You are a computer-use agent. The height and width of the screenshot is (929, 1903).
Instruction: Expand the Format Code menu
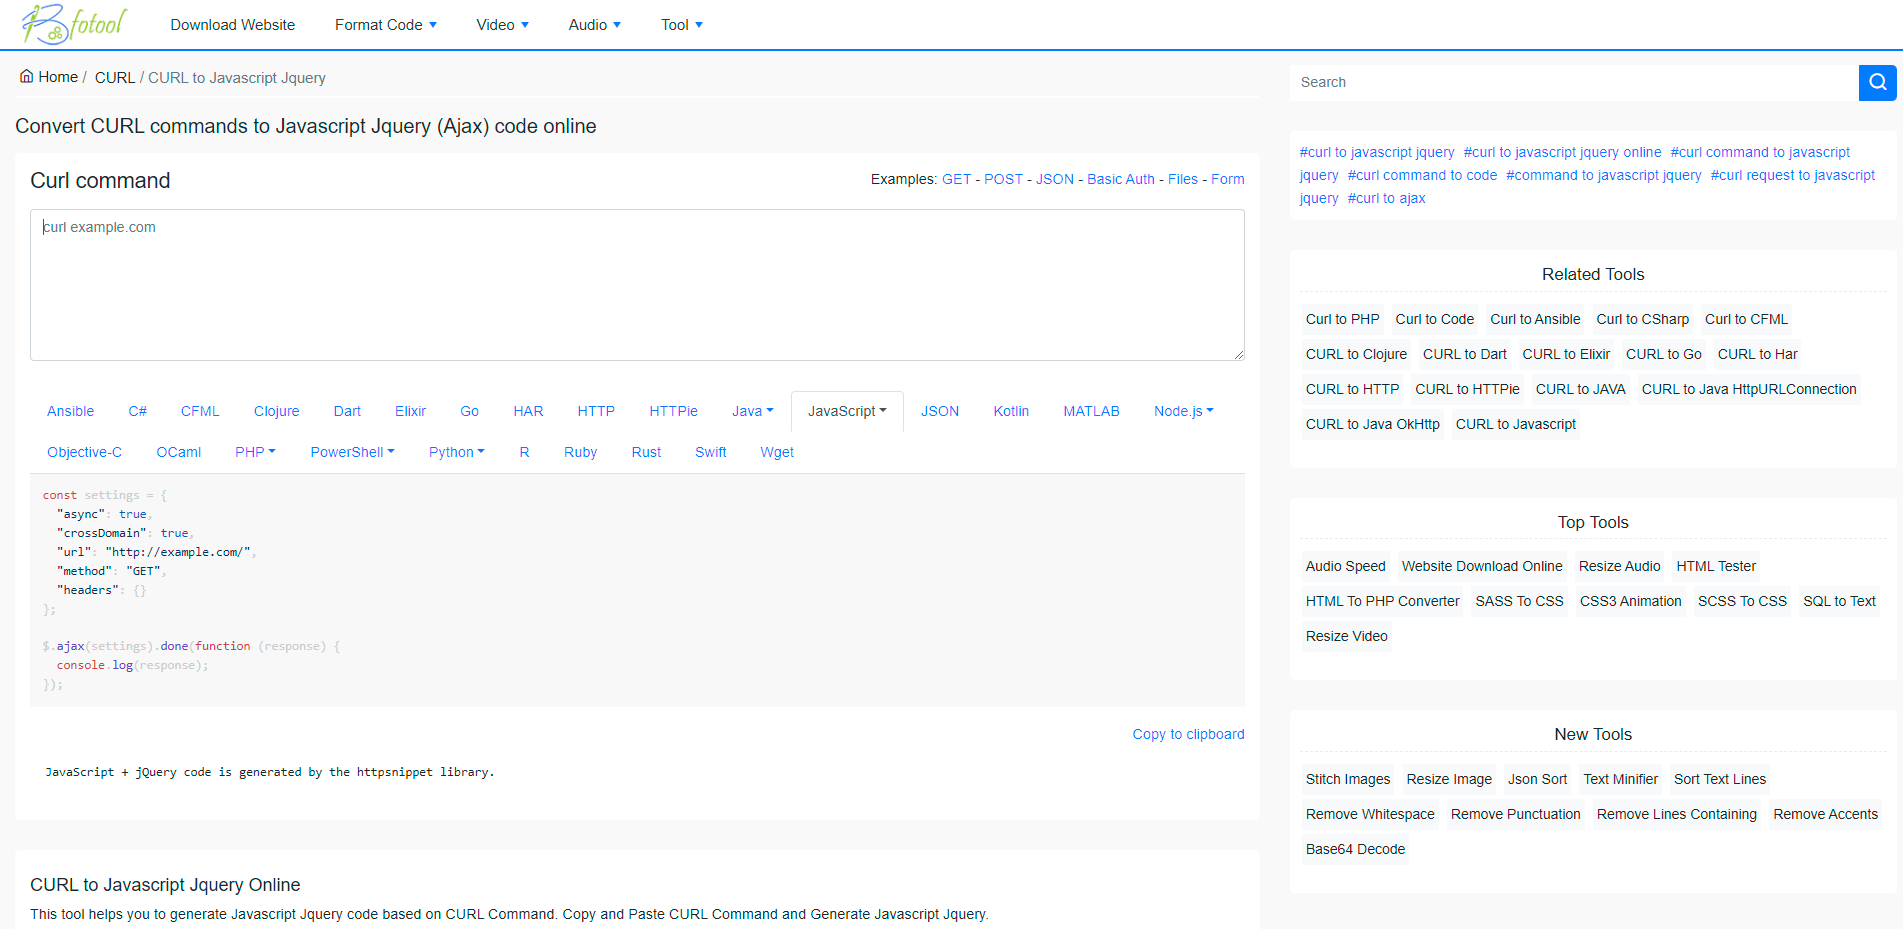[385, 25]
